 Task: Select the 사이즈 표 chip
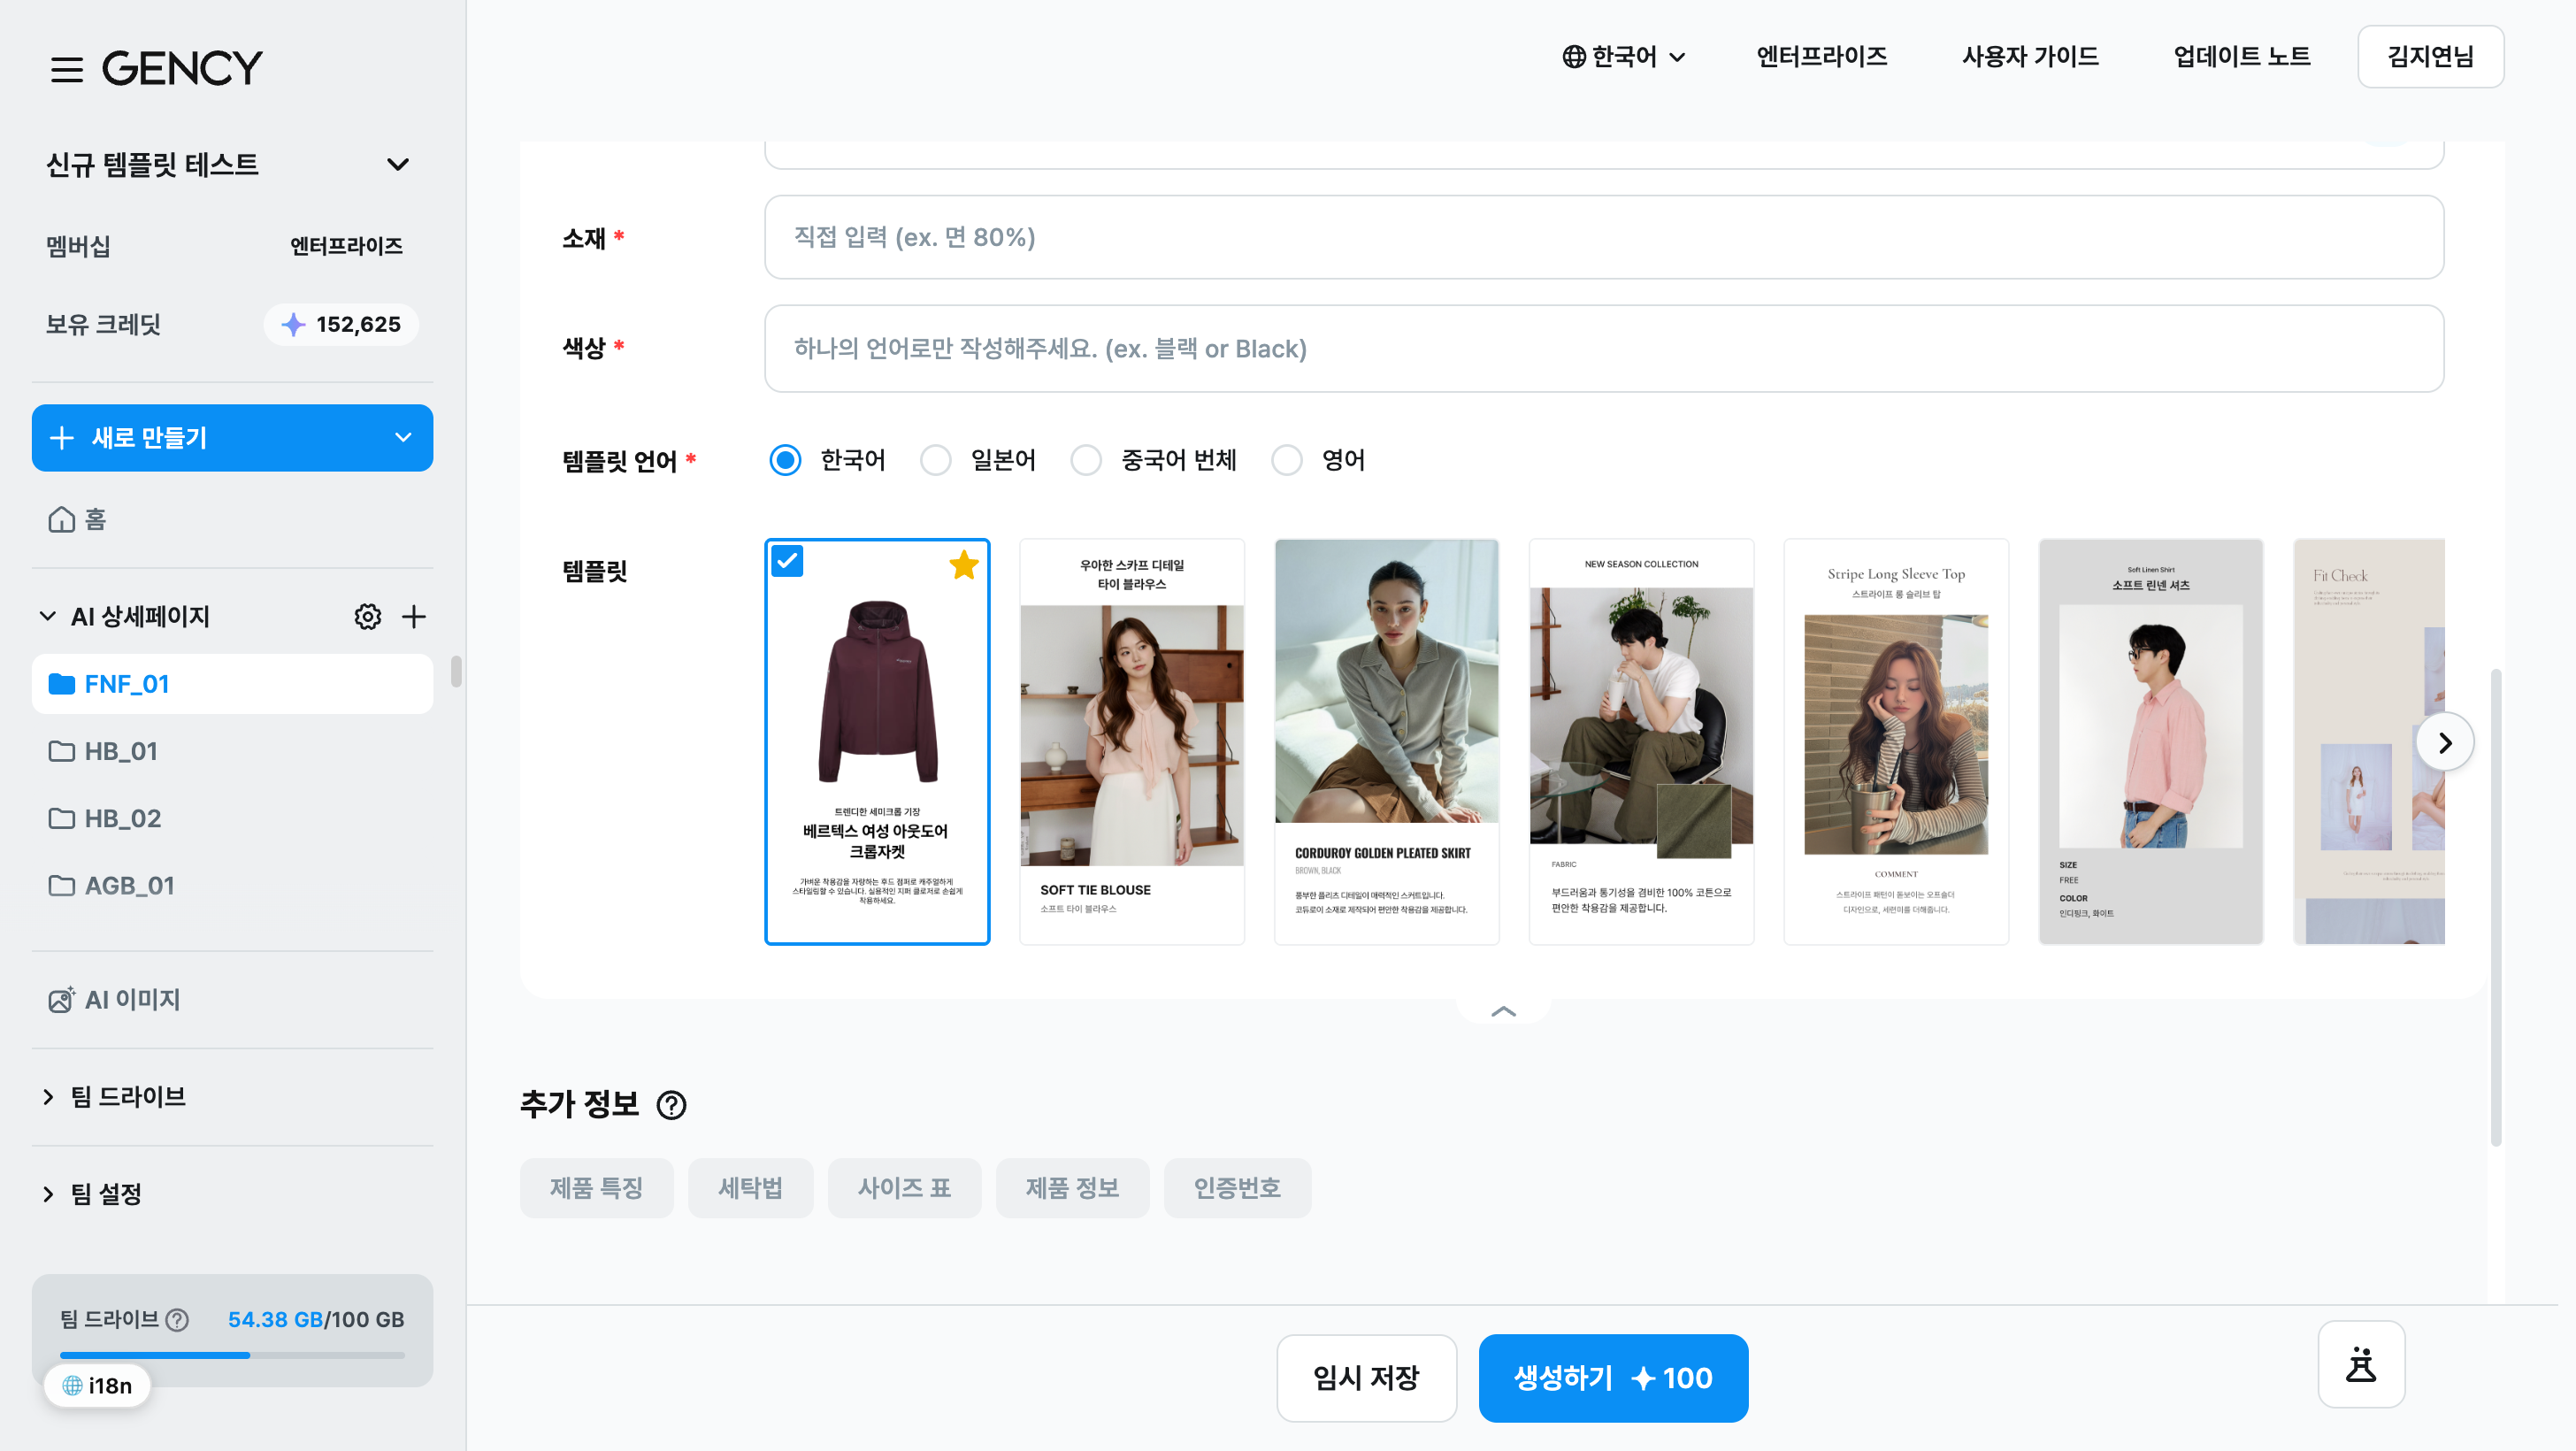(904, 1188)
